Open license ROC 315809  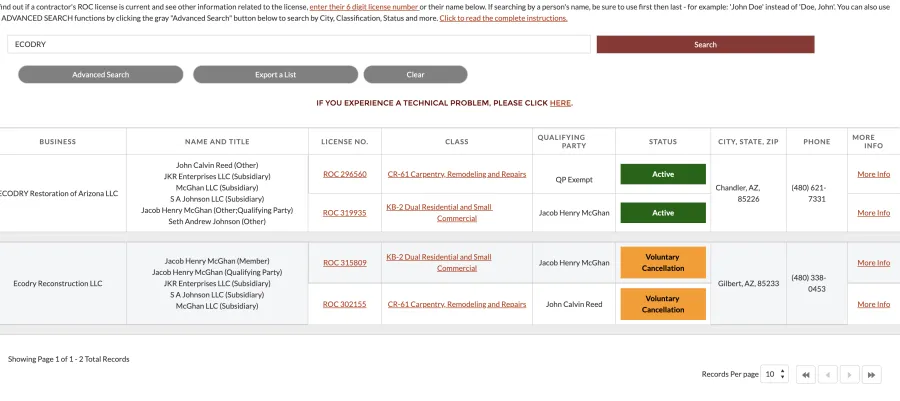[344, 263]
